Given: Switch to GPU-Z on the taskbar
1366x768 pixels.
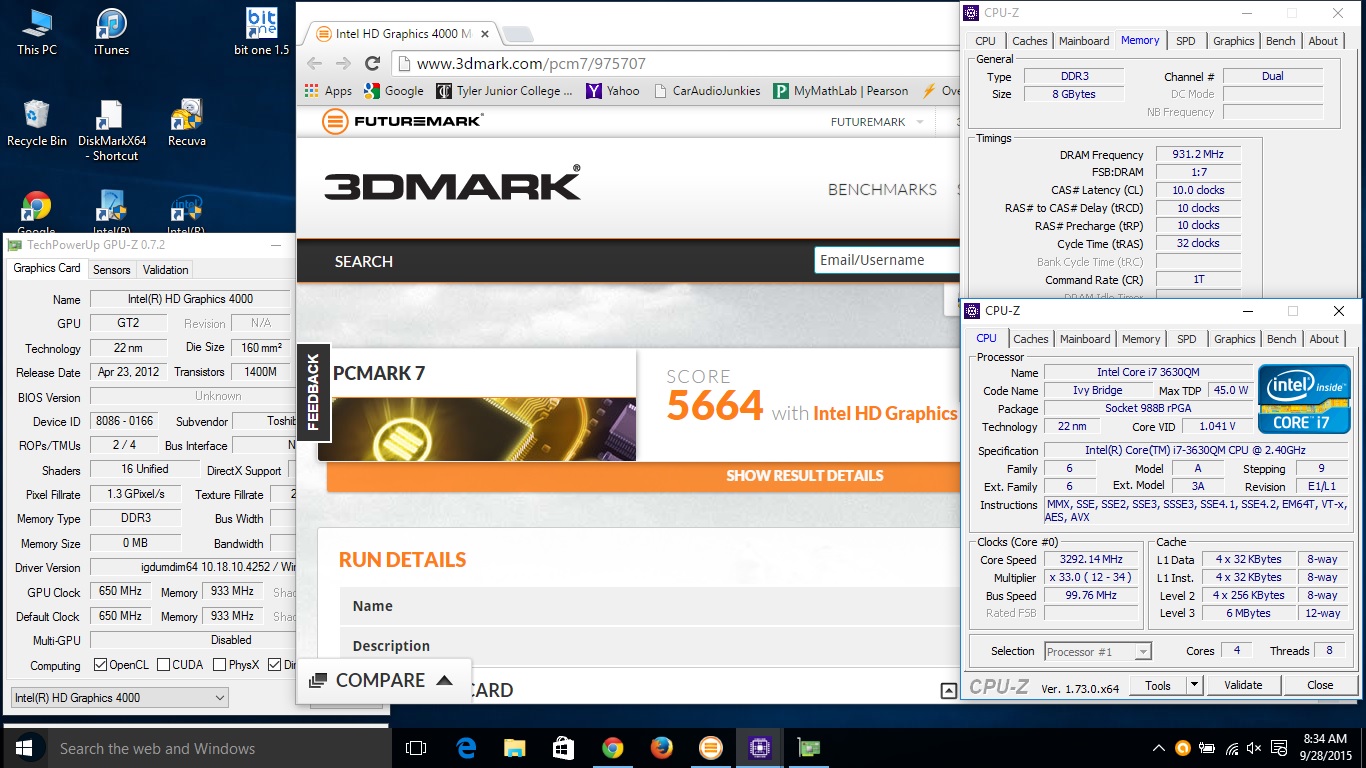Looking at the screenshot, I should (808, 748).
